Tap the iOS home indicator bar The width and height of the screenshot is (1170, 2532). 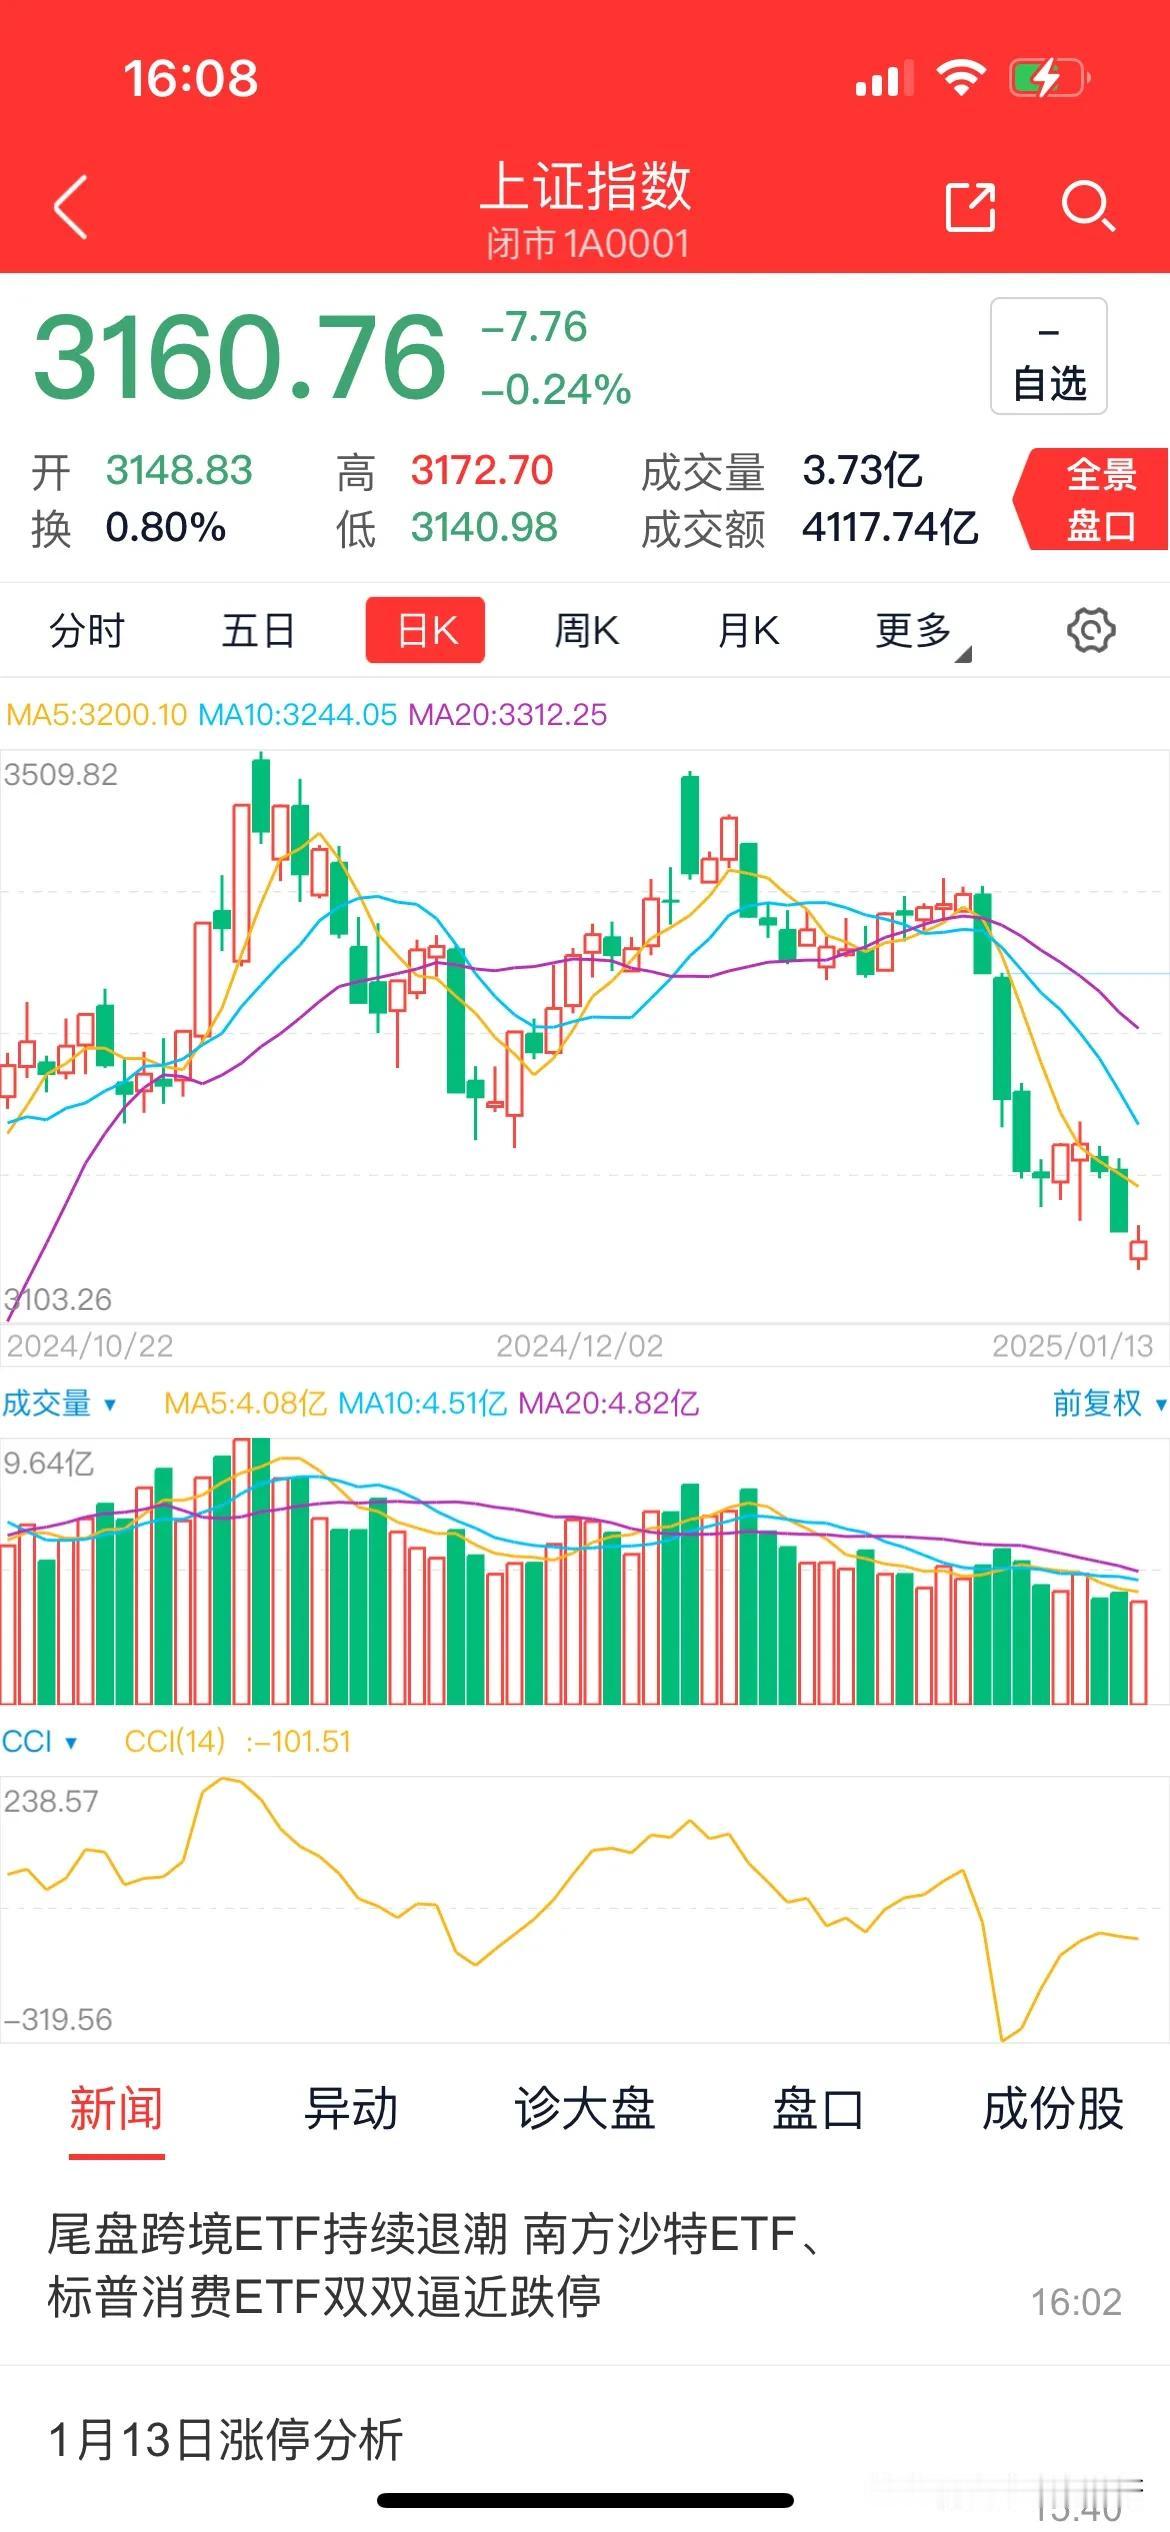pos(585,2501)
